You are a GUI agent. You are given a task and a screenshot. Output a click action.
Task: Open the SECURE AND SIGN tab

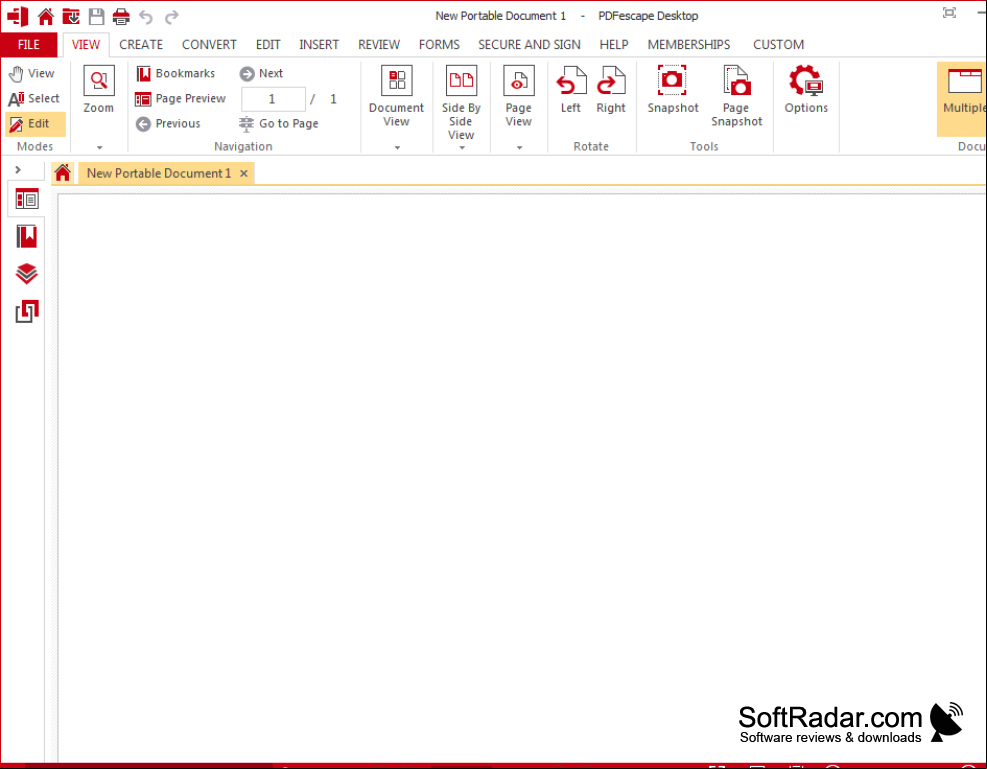tap(529, 45)
